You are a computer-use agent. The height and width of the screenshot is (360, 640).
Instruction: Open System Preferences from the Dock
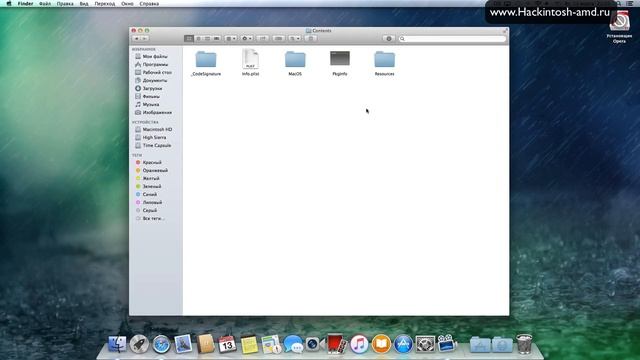click(x=425, y=344)
